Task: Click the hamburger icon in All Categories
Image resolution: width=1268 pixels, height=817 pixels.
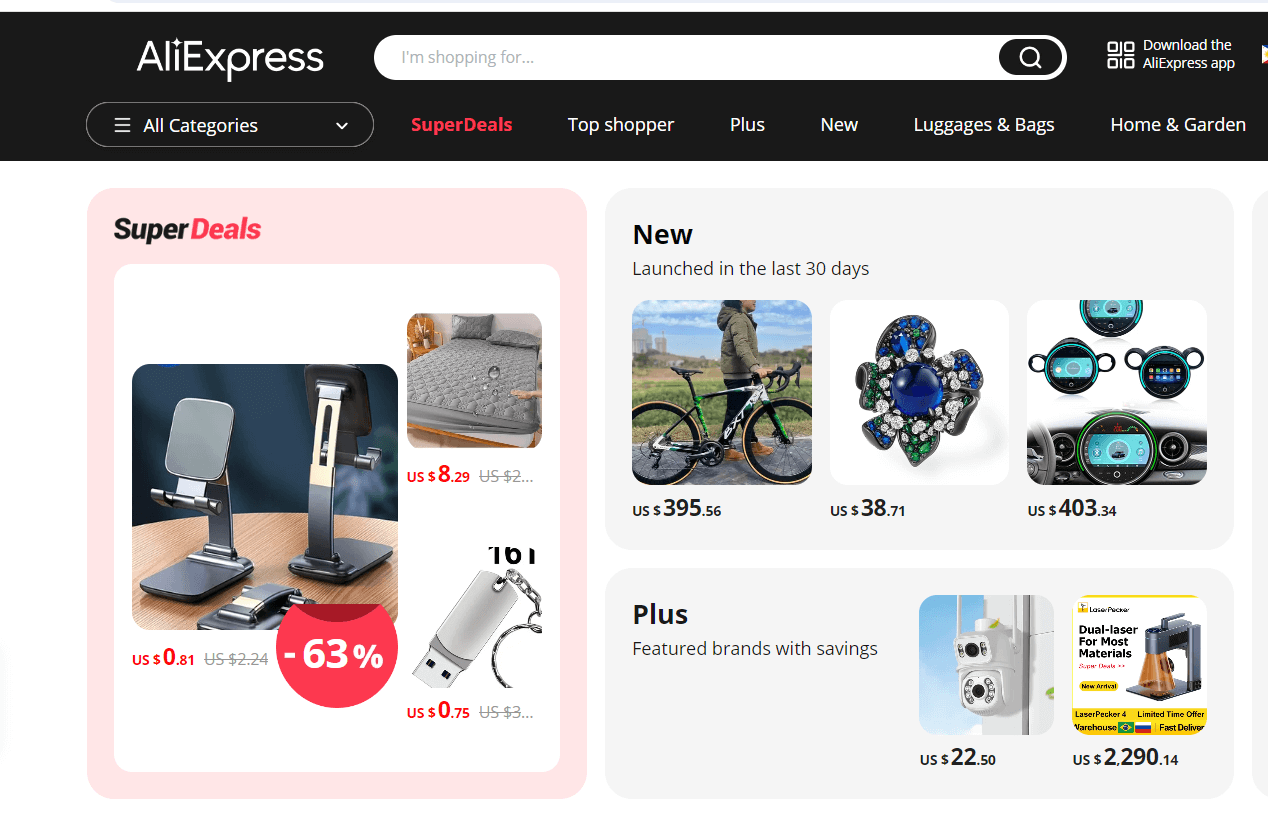Action: (x=122, y=125)
